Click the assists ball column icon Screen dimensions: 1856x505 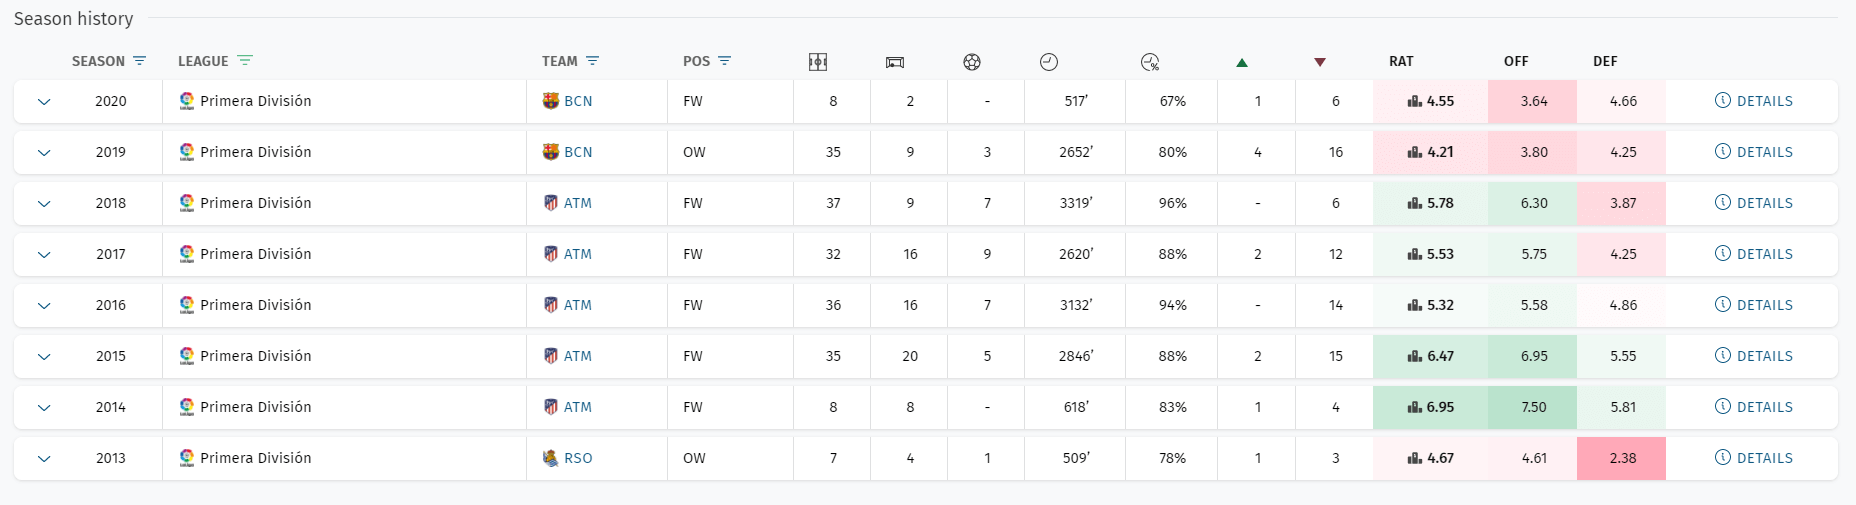click(972, 62)
